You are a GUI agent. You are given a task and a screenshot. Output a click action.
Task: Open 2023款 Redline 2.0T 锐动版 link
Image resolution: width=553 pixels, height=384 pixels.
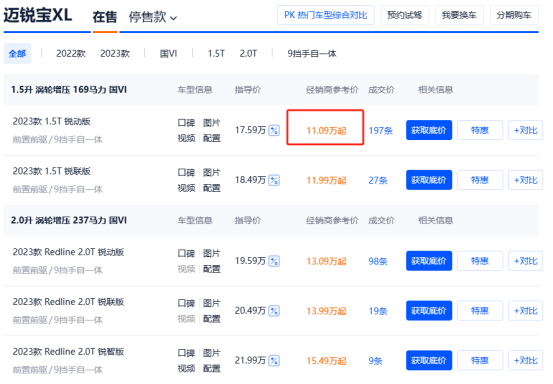pos(68,252)
